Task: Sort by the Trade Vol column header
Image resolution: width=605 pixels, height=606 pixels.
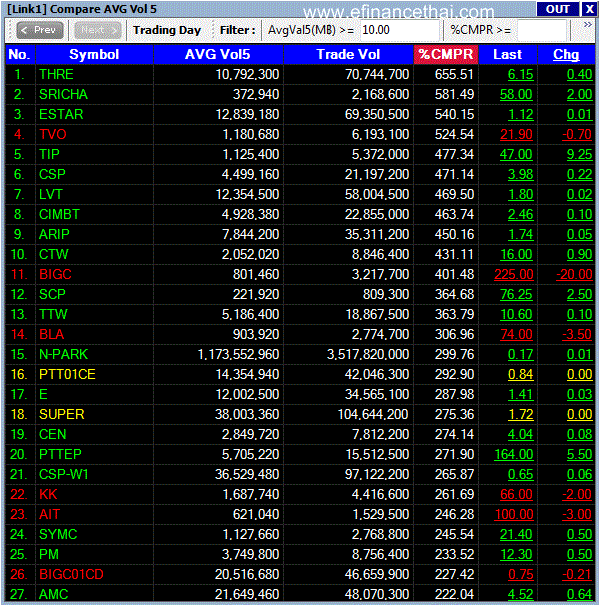Action: (348, 54)
